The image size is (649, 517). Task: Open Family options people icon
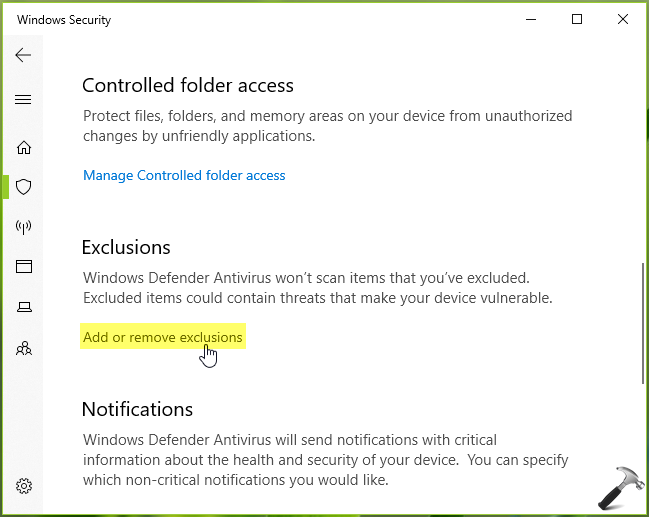click(24, 349)
